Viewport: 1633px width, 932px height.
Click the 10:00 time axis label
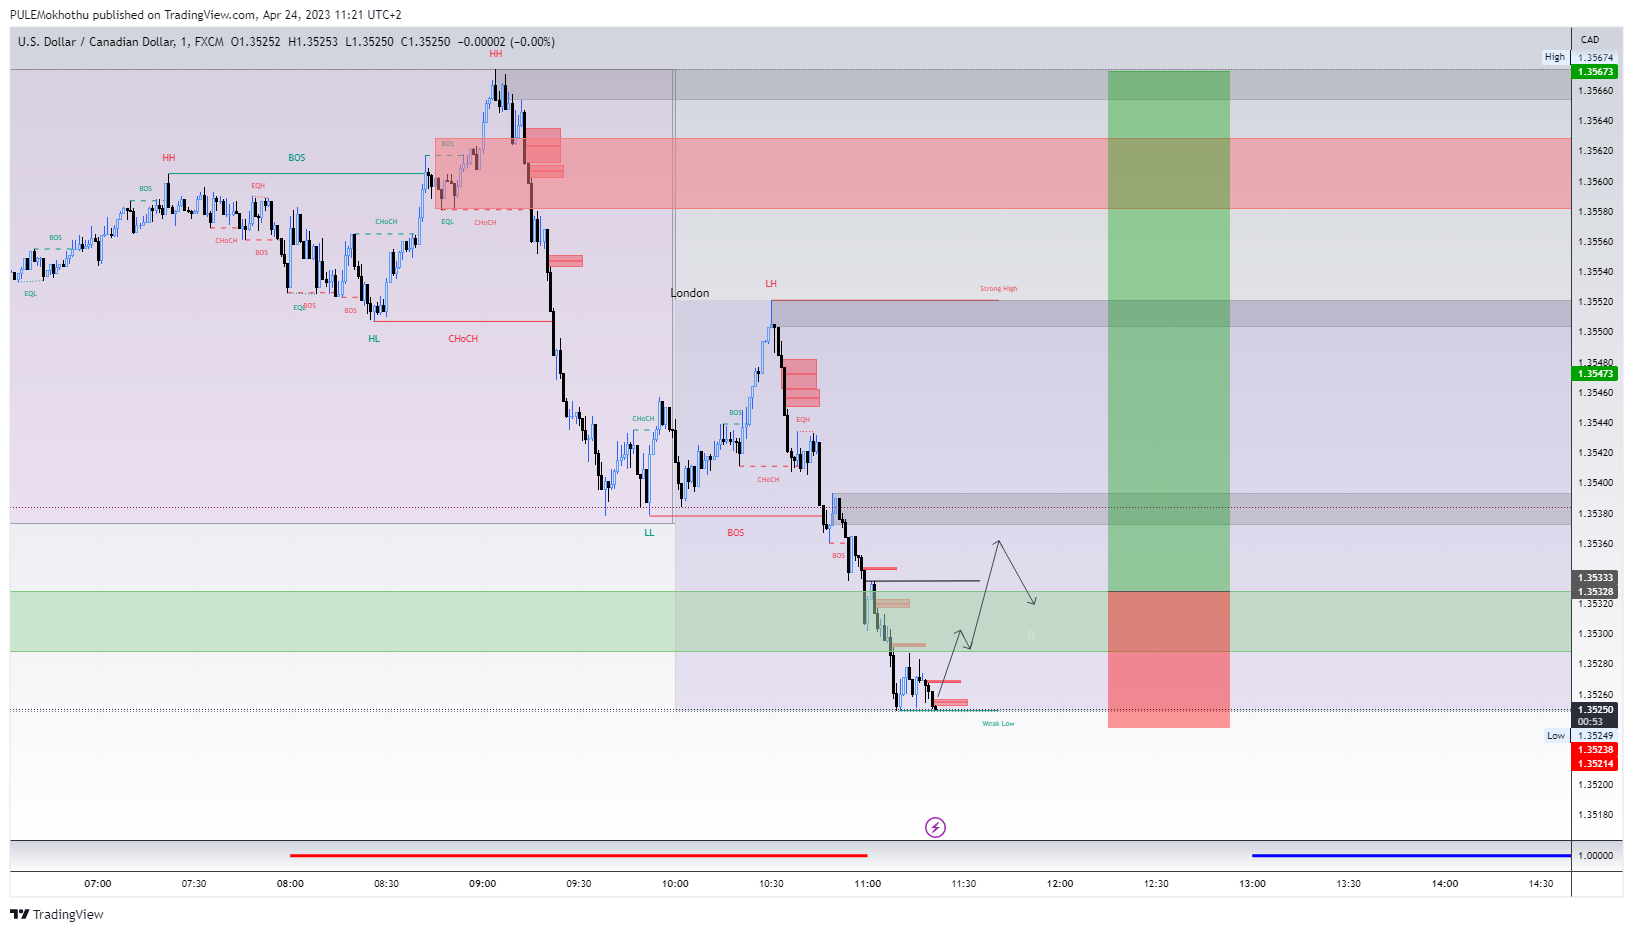pos(675,884)
